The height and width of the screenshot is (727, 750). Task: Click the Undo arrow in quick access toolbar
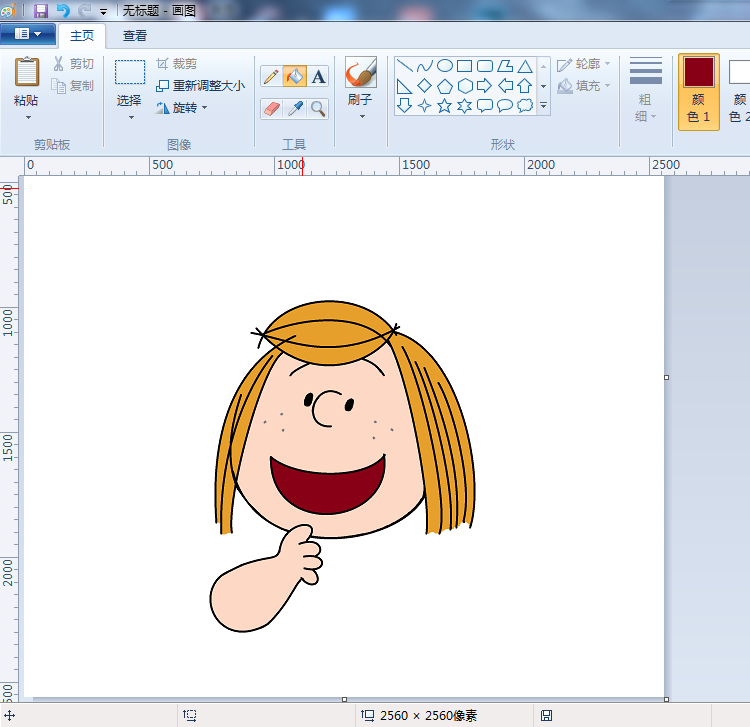pos(63,10)
